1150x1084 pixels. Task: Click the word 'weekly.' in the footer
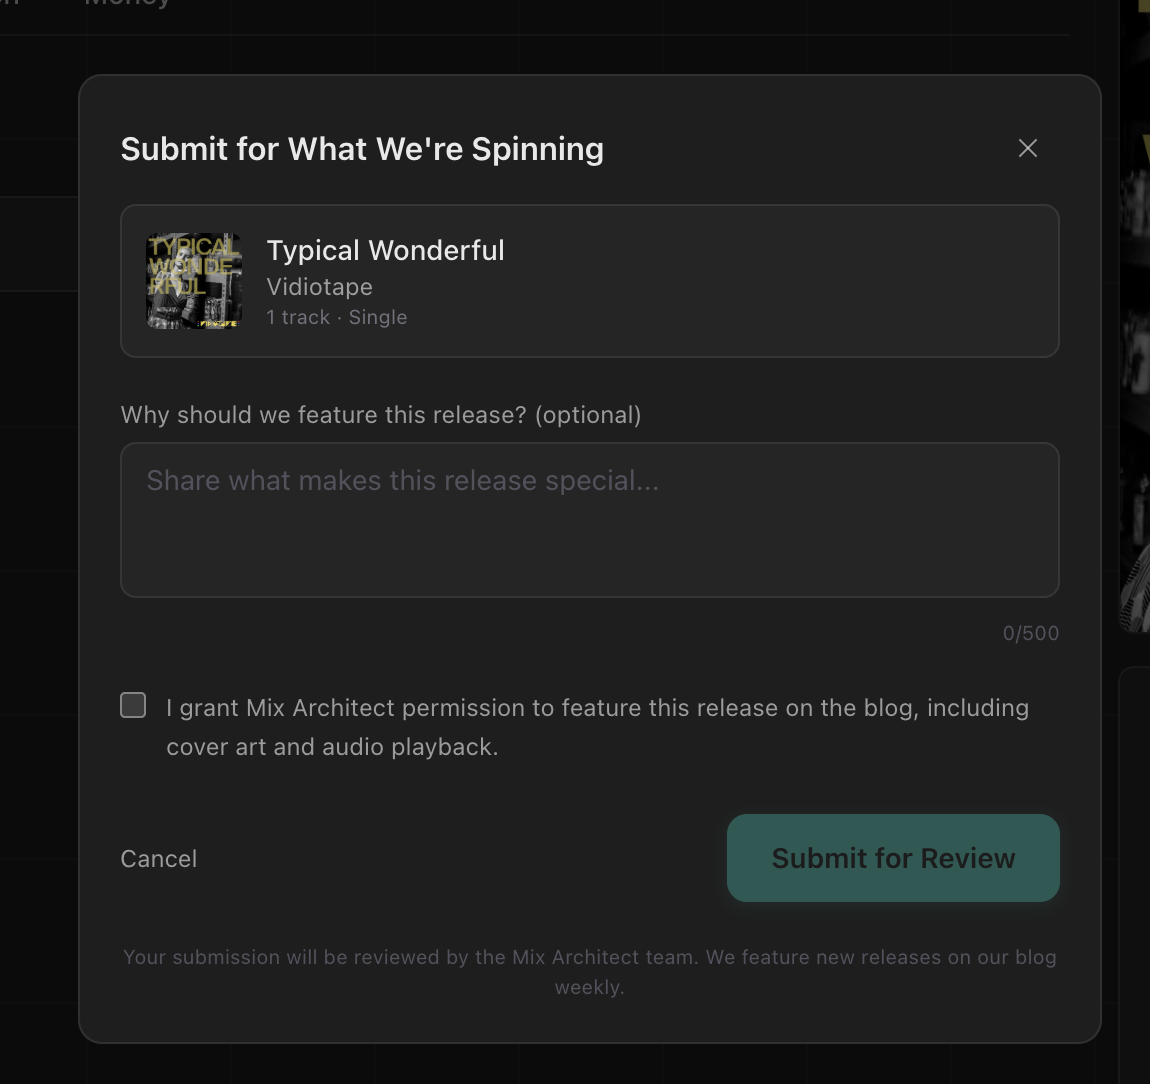(x=590, y=987)
